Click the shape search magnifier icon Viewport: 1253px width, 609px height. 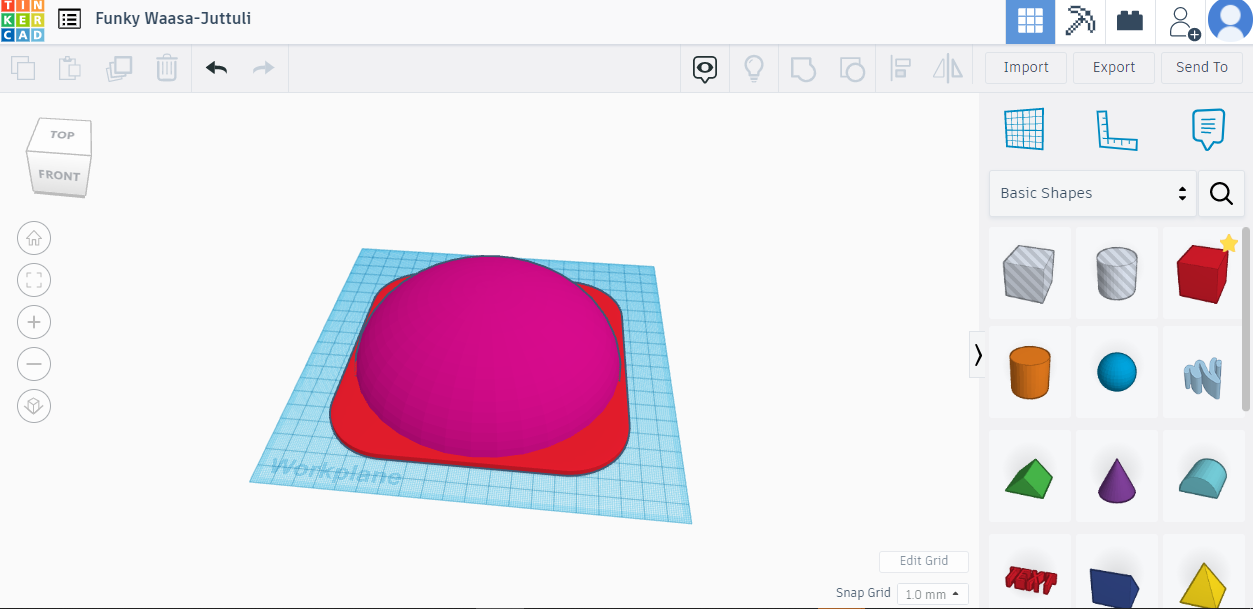tap(1221, 193)
